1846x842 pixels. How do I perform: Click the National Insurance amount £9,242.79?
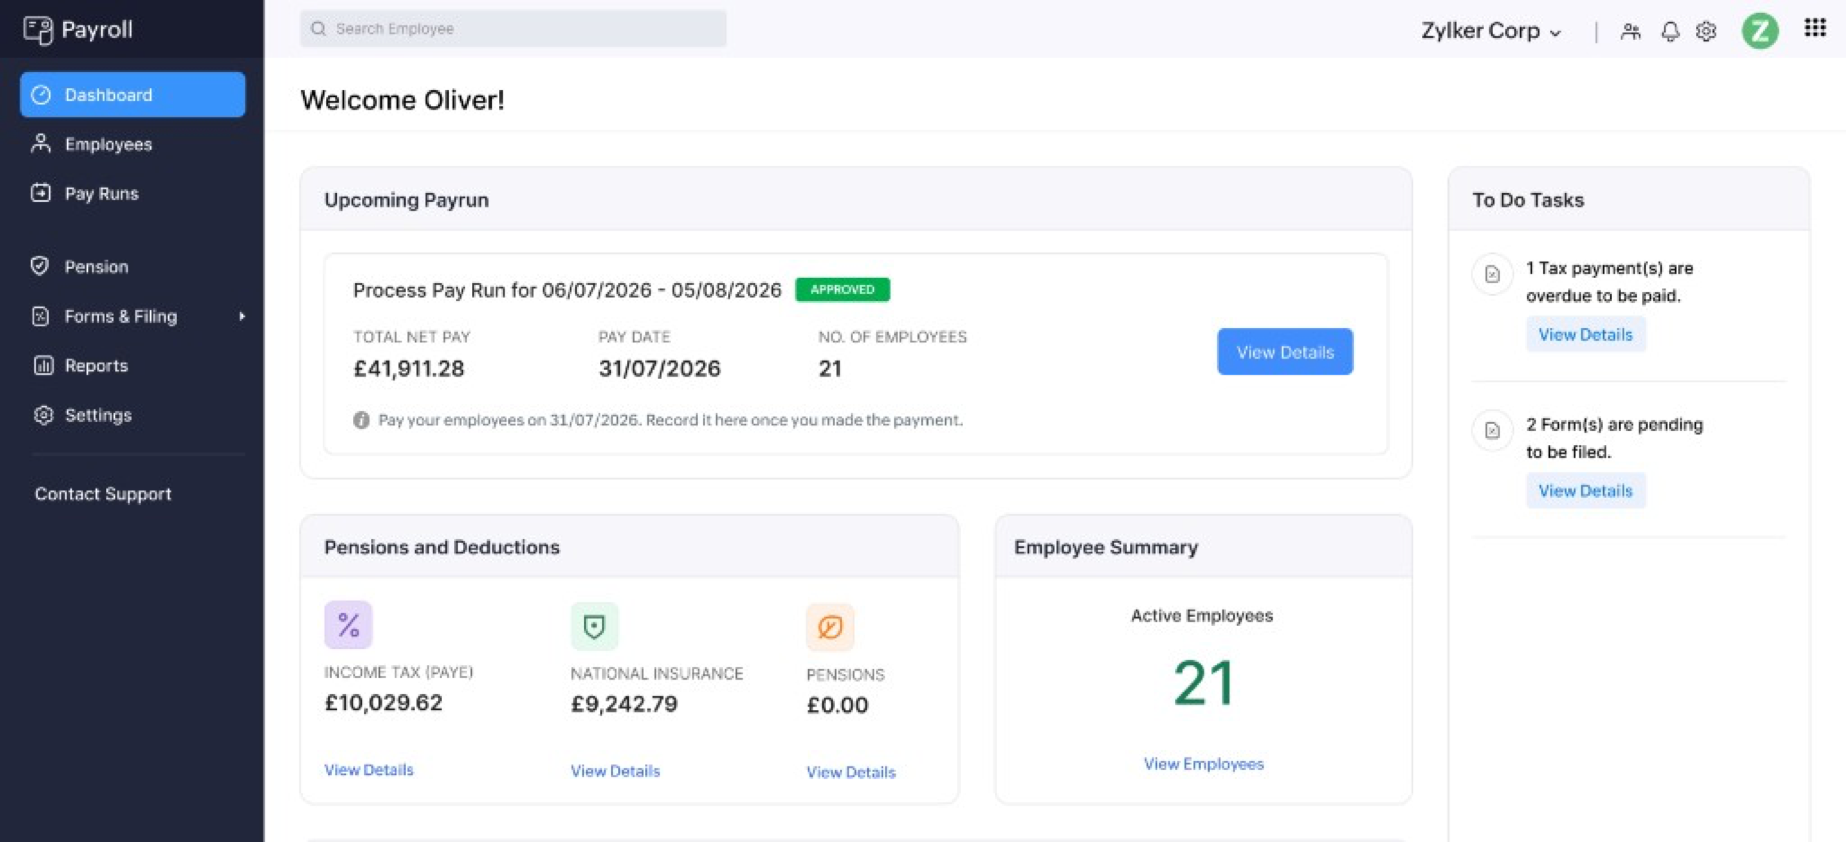(x=624, y=704)
